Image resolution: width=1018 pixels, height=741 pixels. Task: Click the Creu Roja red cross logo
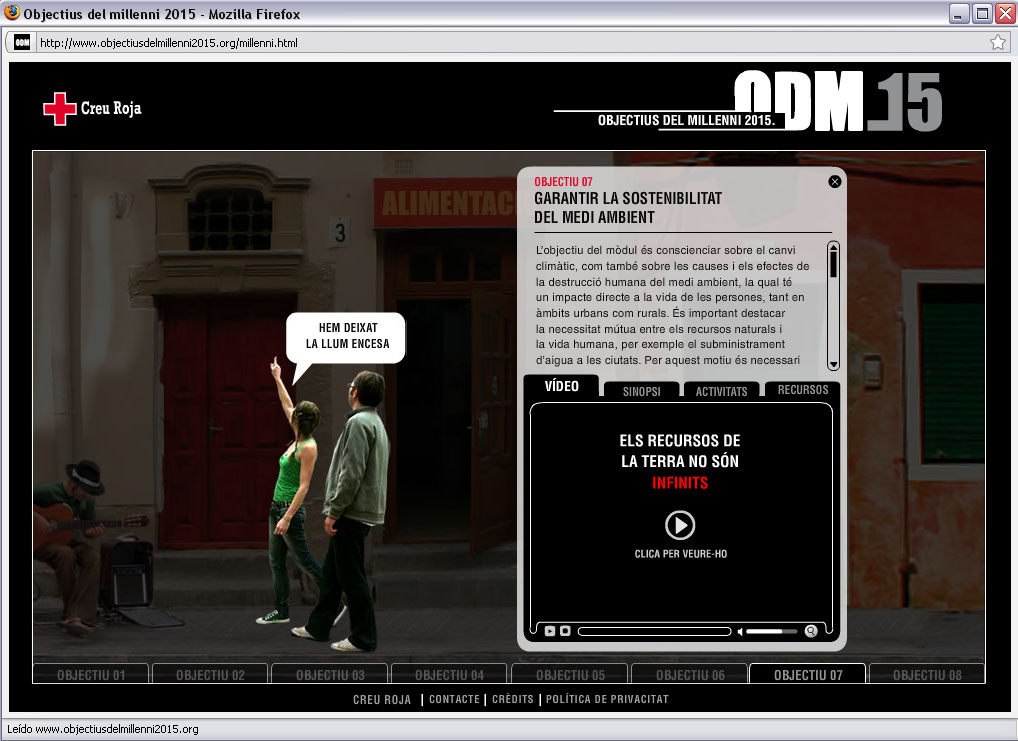click(60, 109)
